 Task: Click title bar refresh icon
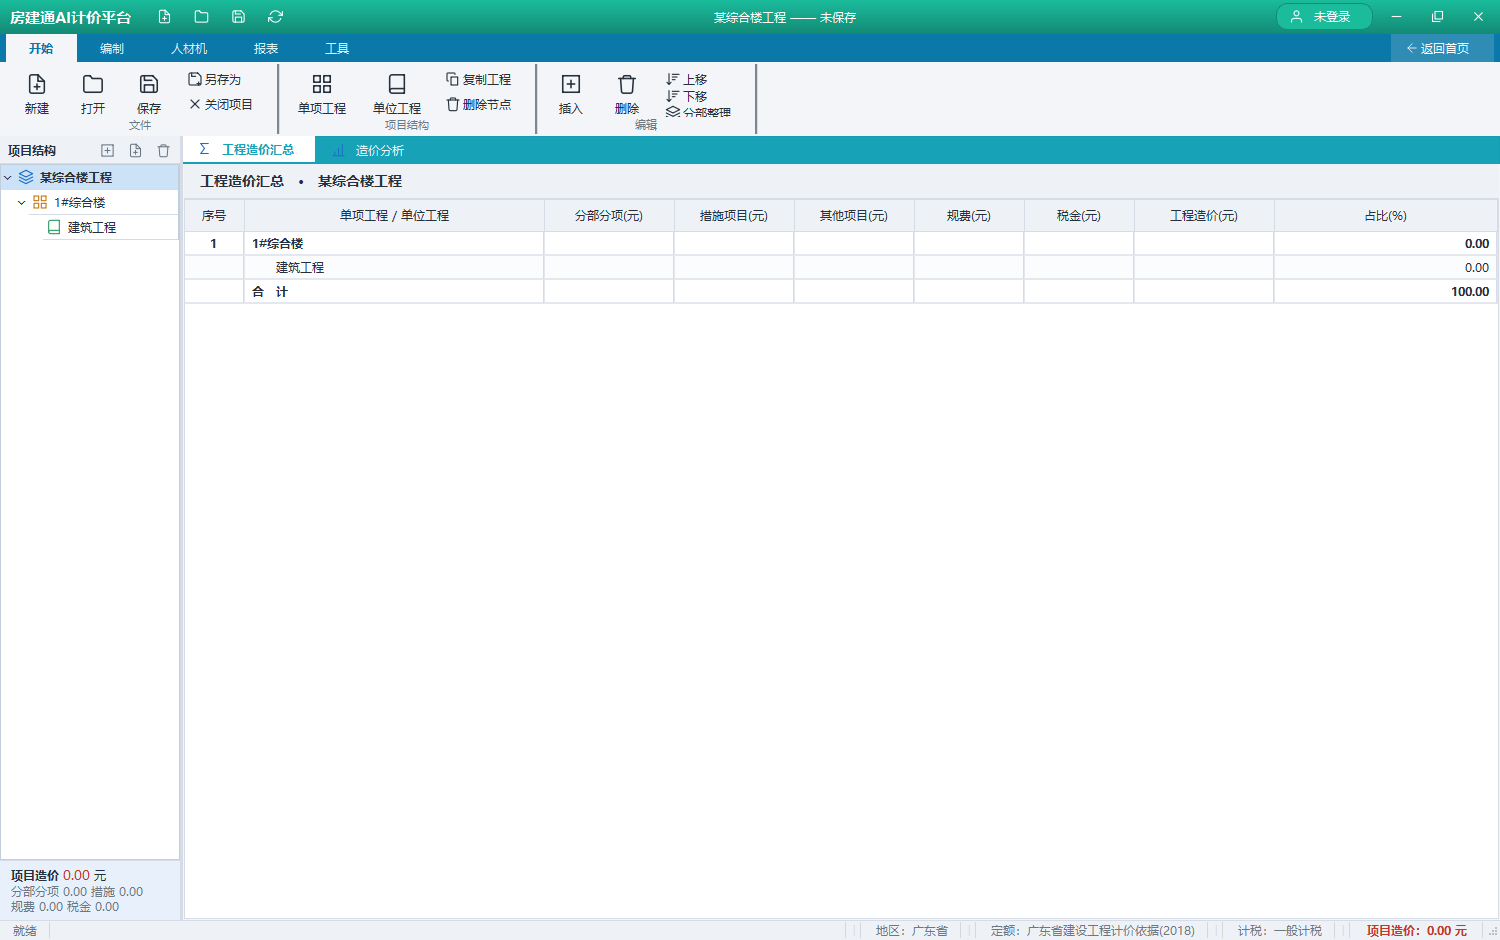275,17
